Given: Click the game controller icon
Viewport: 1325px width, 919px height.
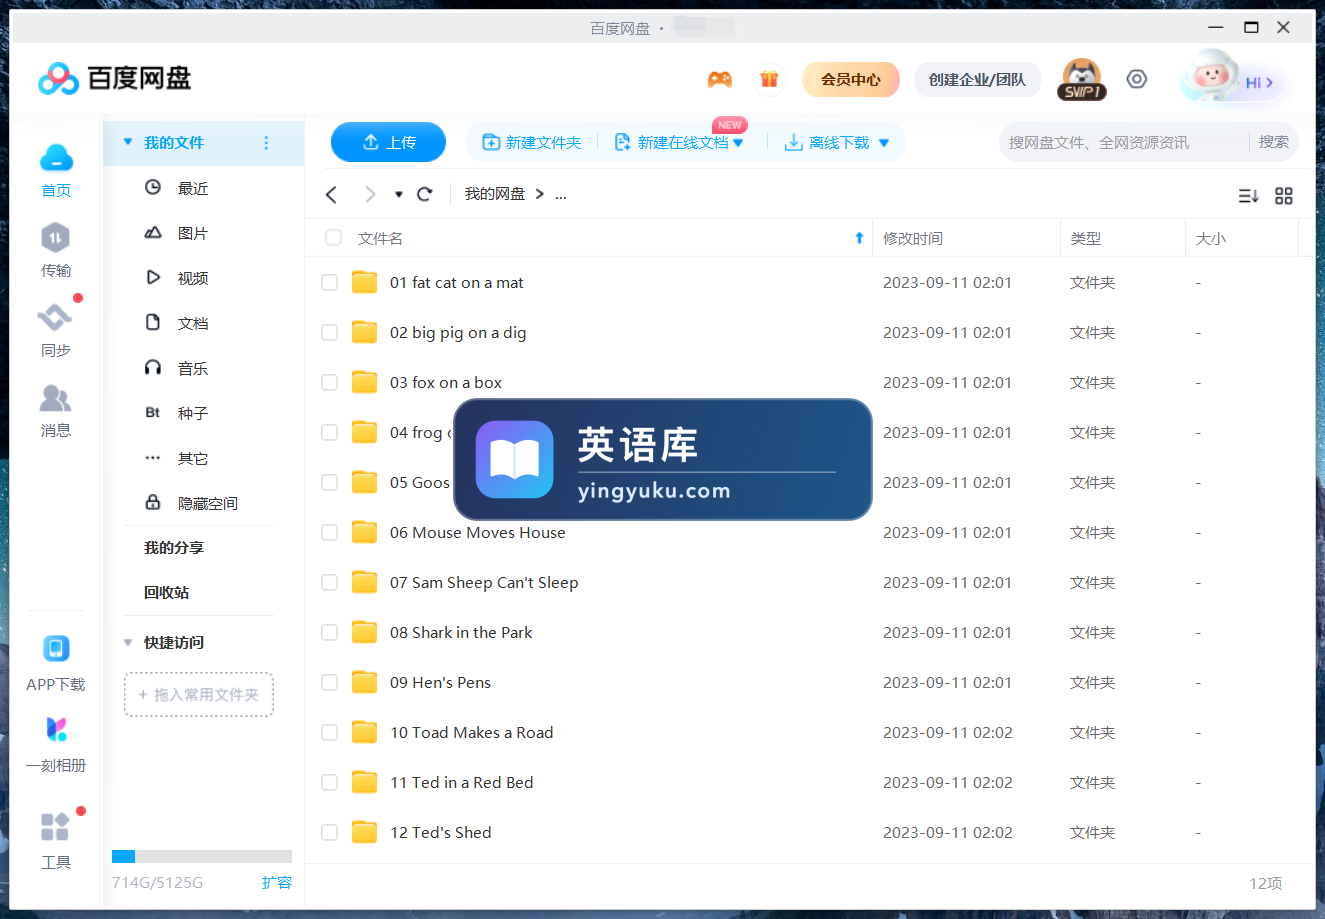Looking at the screenshot, I should tap(720, 79).
